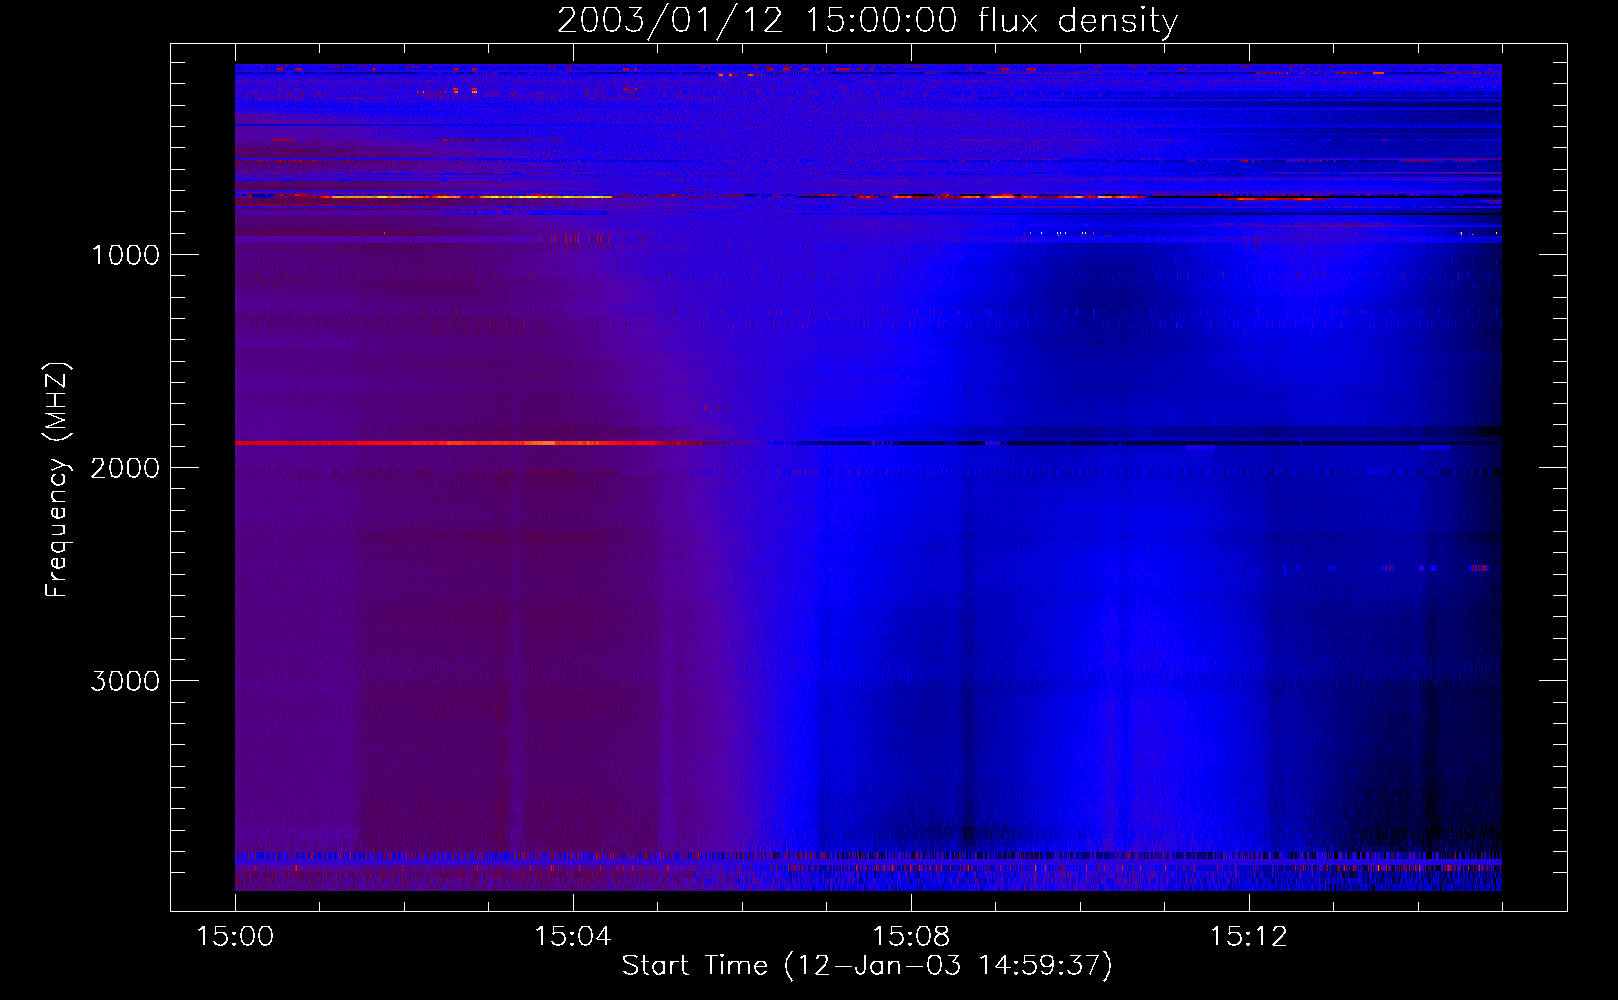The height and width of the screenshot is (1000, 1618).
Task: Click the 'Start Time (12-Jan-03 14:59:37)' label
Action: point(867,966)
